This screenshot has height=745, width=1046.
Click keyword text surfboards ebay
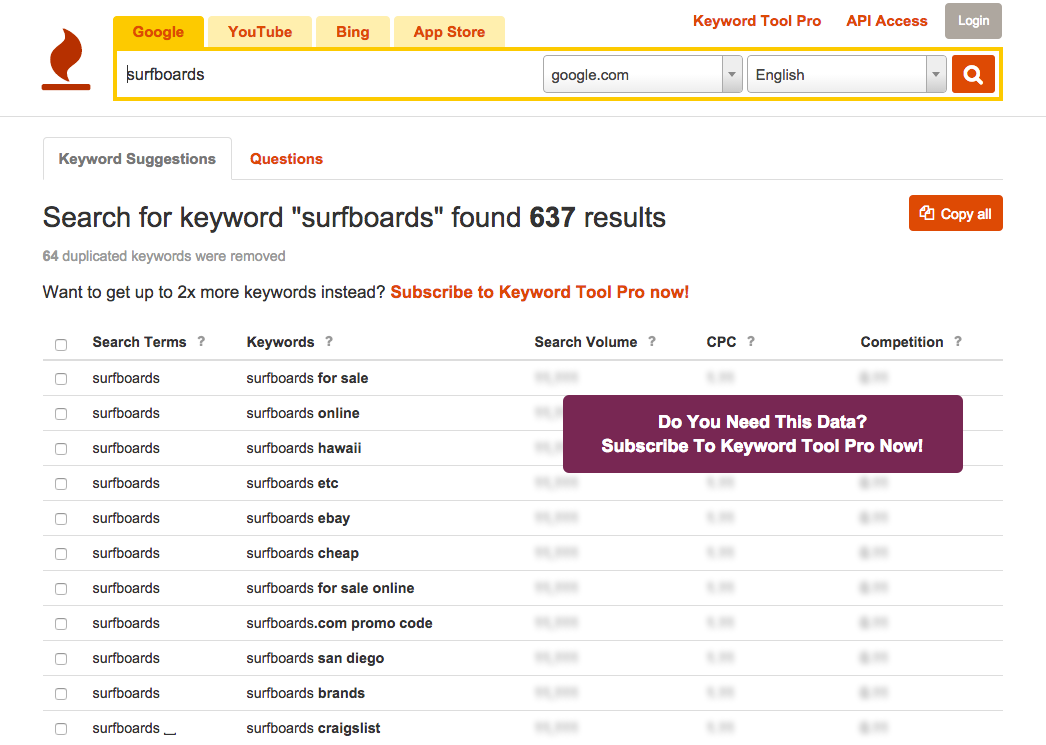pyautogui.click(x=298, y=518)
